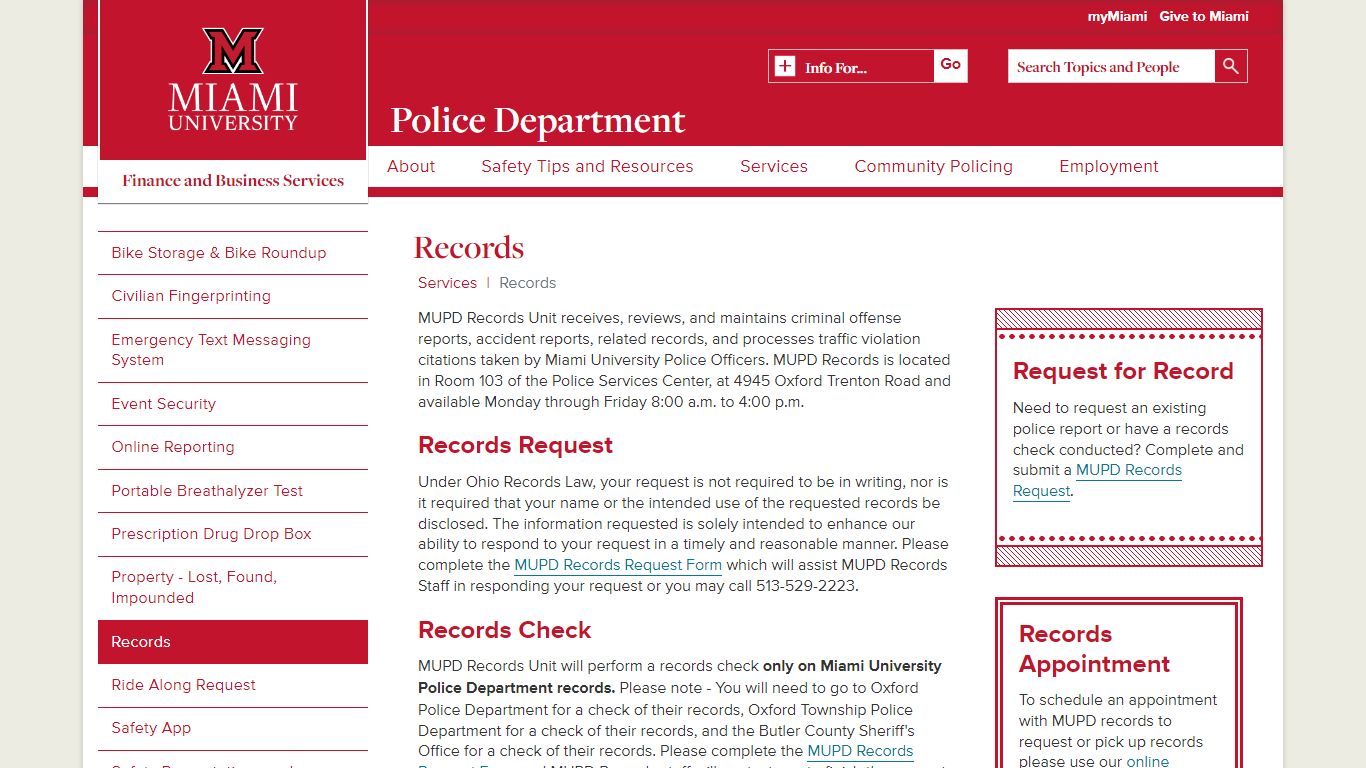Image resolution: width=1366 pixels, height=768 pixels.
Task: Click the Police Department heading
Action: pyautogui.click(x=538, y=121)
